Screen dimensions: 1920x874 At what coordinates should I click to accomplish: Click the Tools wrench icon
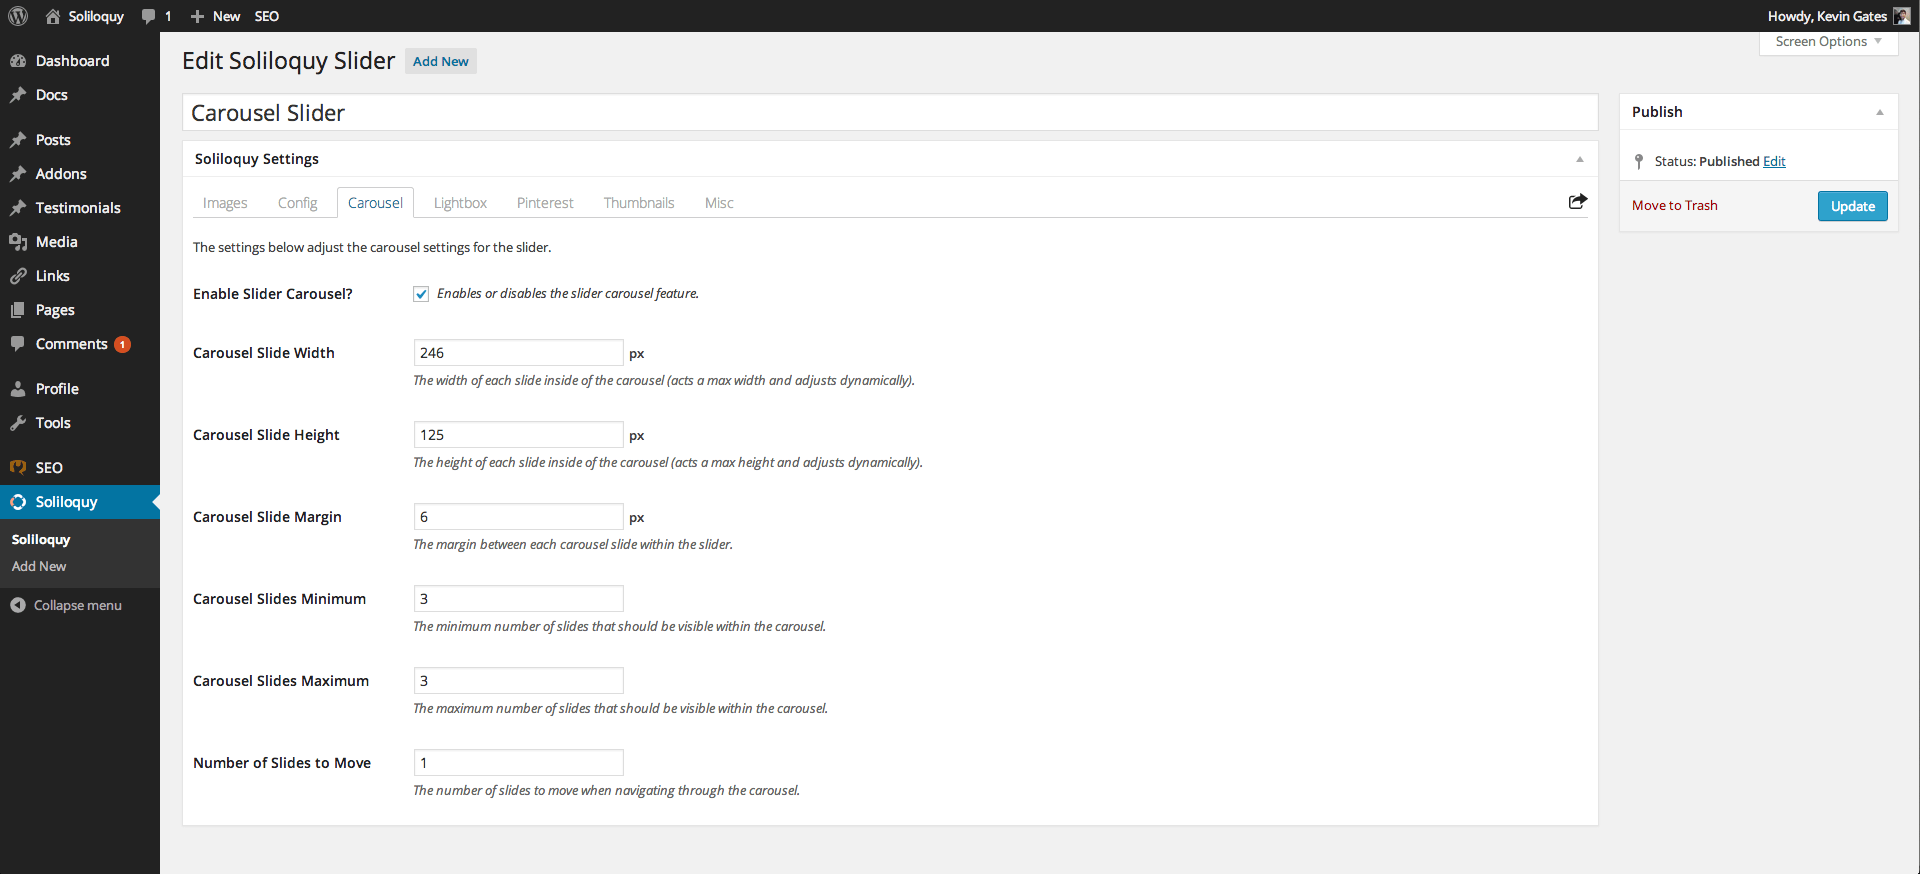click(x=18, y=423)
